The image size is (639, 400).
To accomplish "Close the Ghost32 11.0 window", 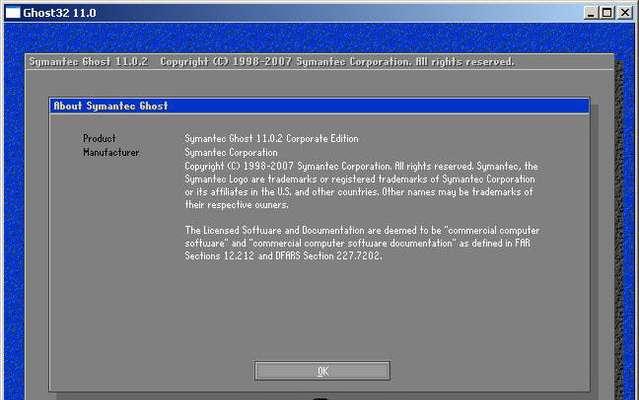I will coord(625,13).
